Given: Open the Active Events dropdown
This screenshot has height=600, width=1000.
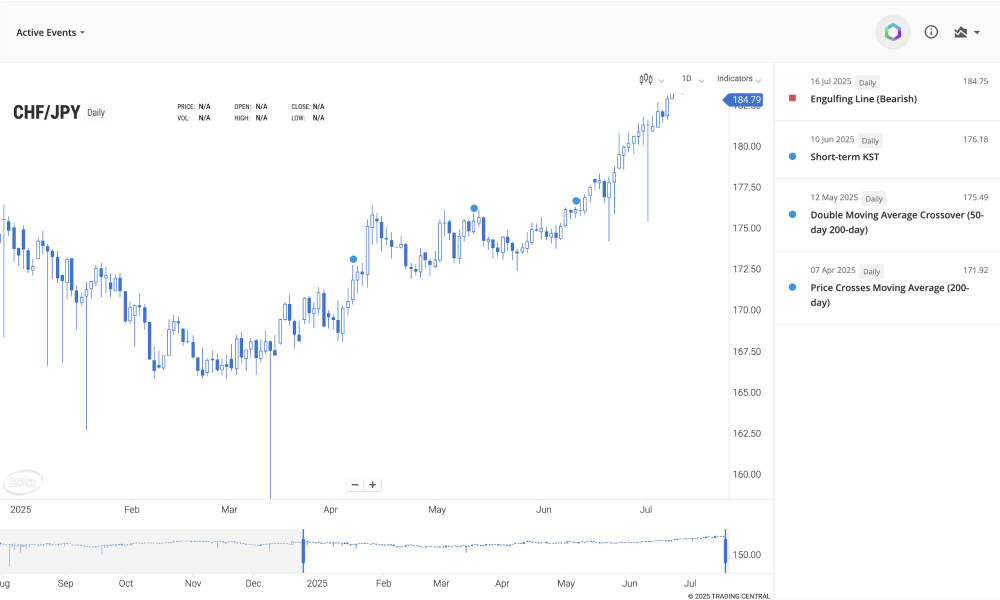Looking at the screenshot, I should coord(49,32).
